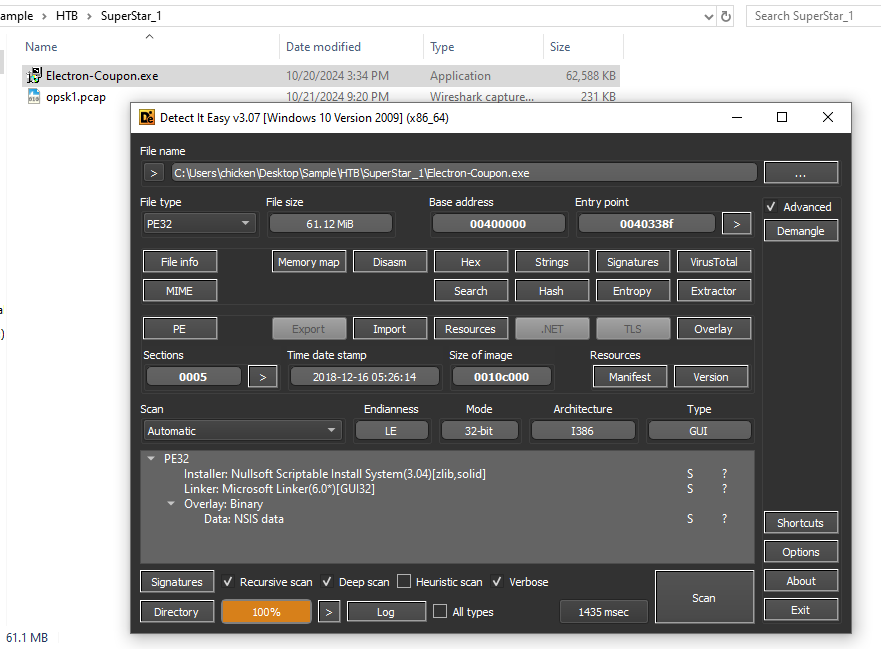Collapse the Overlay: Binary tree node
Screen dimensions: 881x649
click(171, 504)
